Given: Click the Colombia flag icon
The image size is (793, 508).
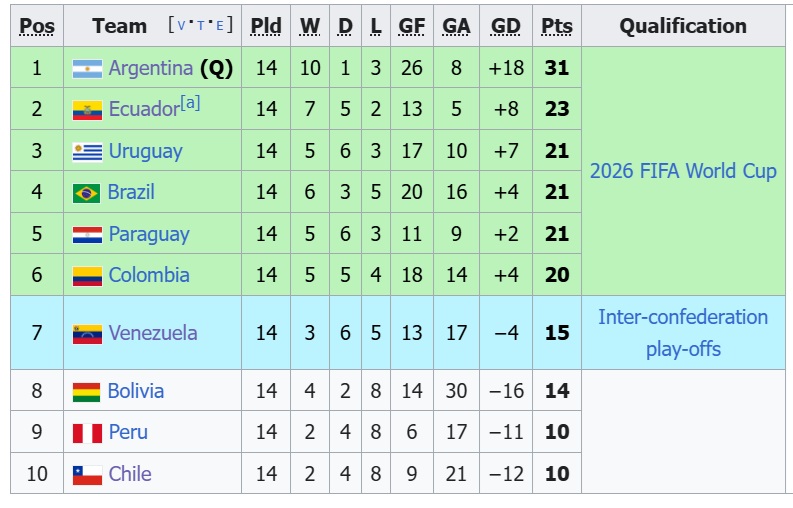Looking at the screenshot, I should coord(87,276).
